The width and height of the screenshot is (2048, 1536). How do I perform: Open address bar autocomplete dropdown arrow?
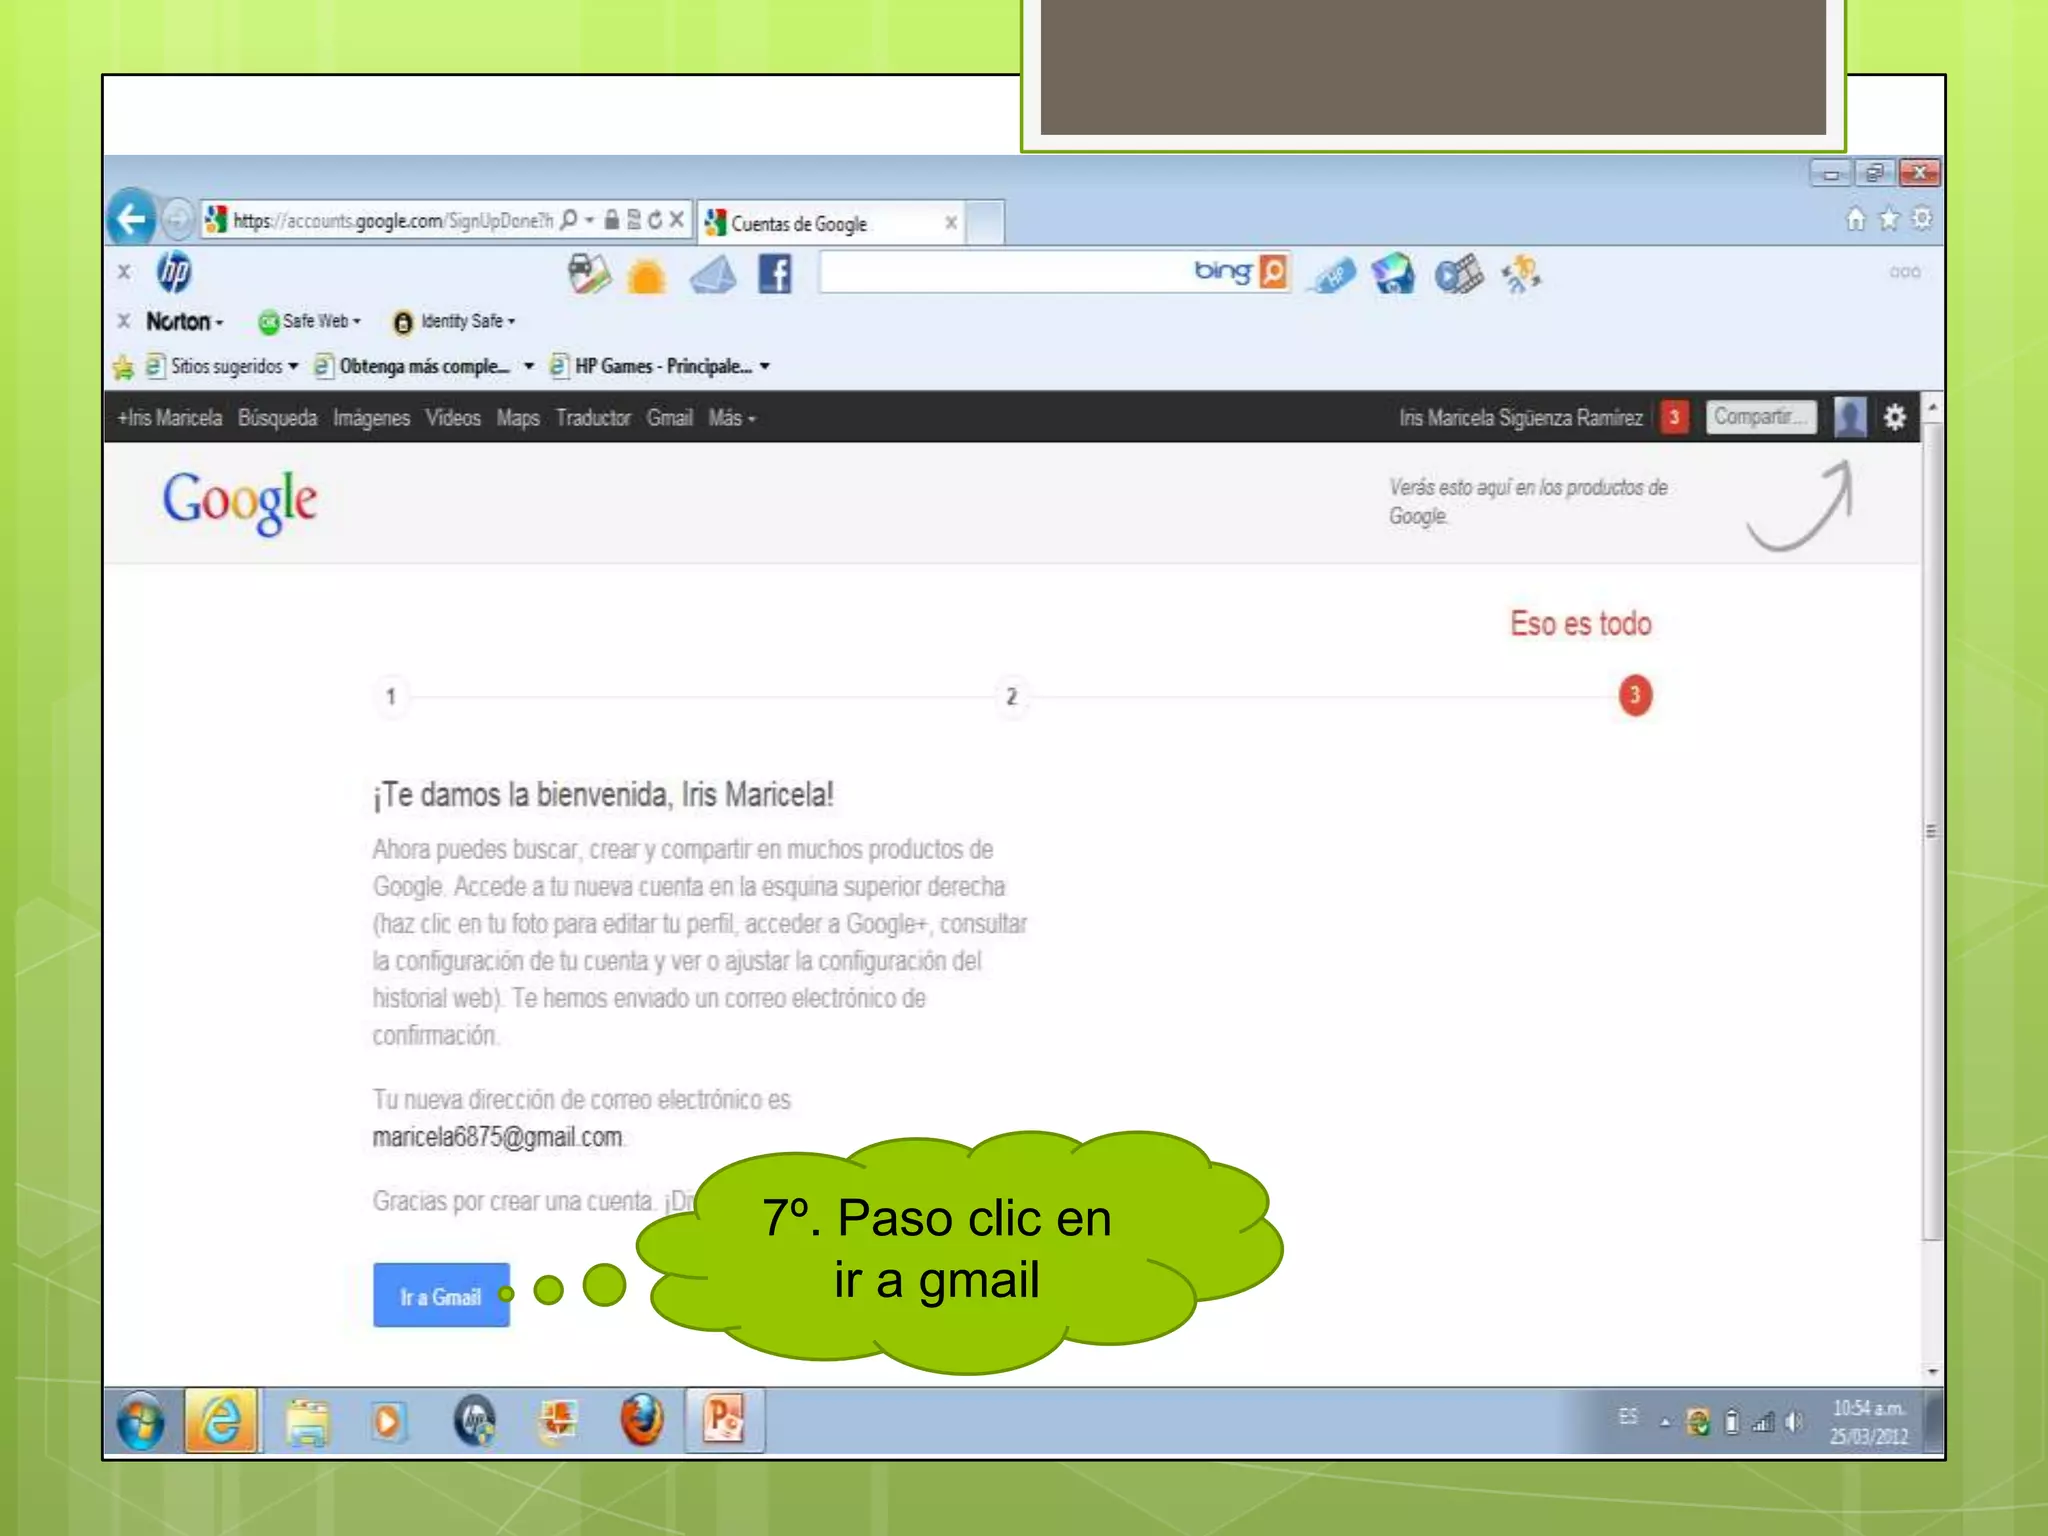(x=590, y=219)
